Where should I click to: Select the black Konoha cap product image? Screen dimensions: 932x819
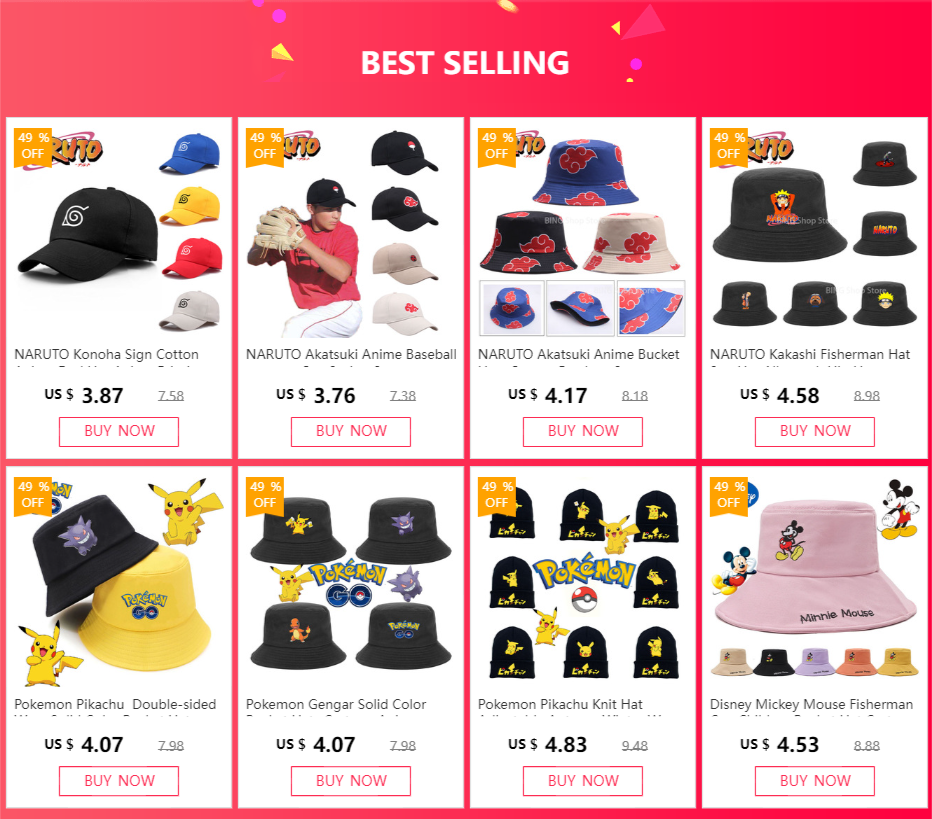[x=88, y=235]
